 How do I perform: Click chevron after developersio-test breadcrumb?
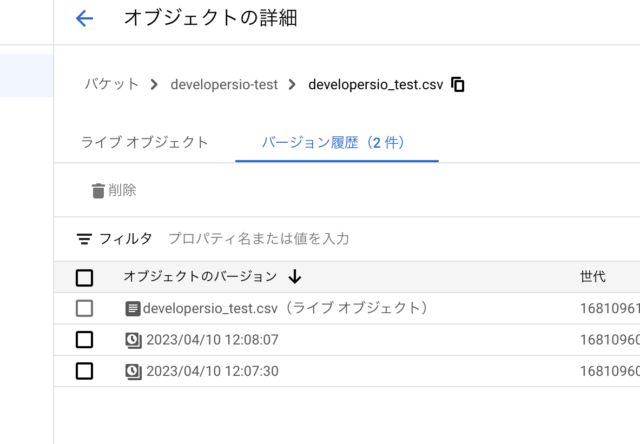(292, 84)
